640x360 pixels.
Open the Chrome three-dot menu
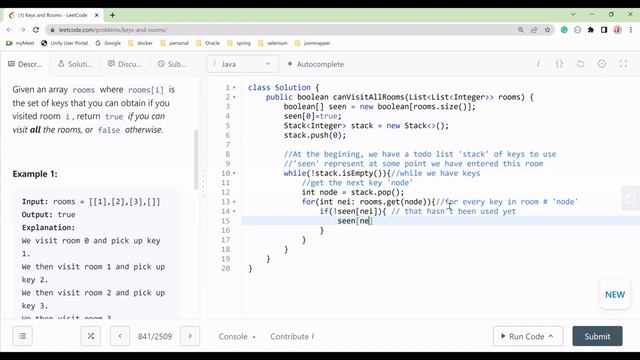[x=631, y=30]
